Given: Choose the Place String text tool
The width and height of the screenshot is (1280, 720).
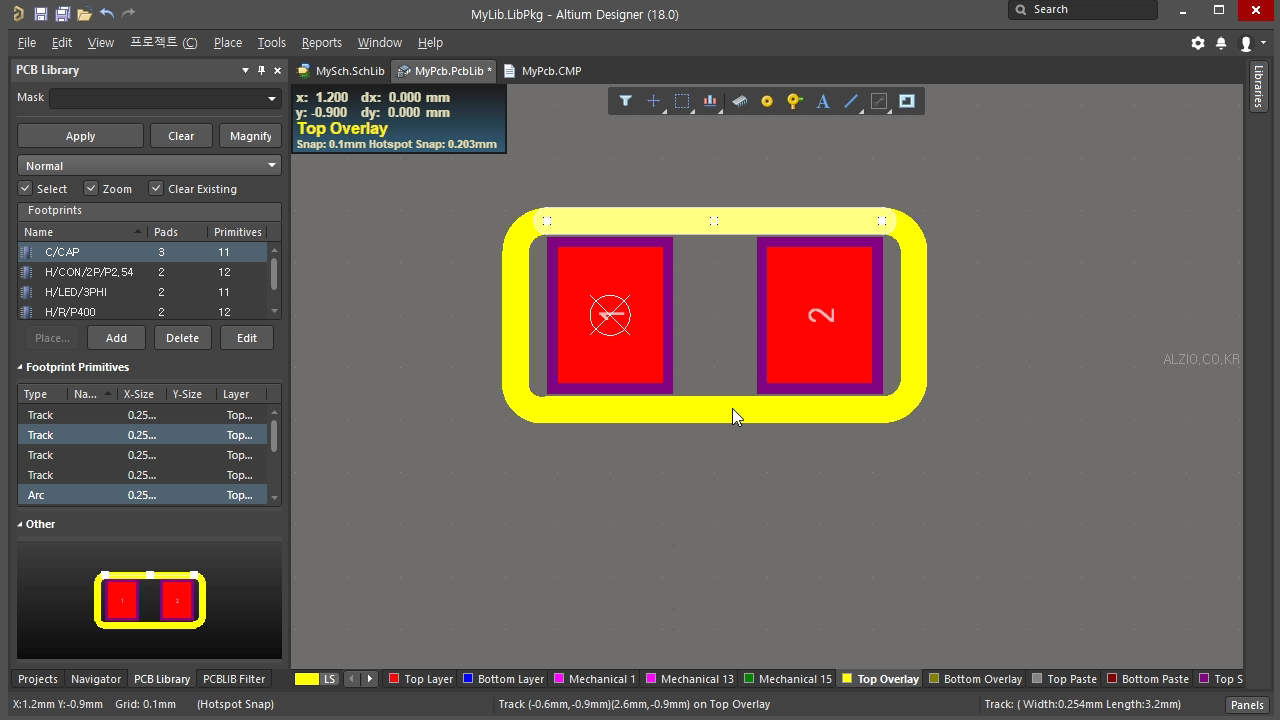Looking at the screenshot, I should click(x=823, y=101).
